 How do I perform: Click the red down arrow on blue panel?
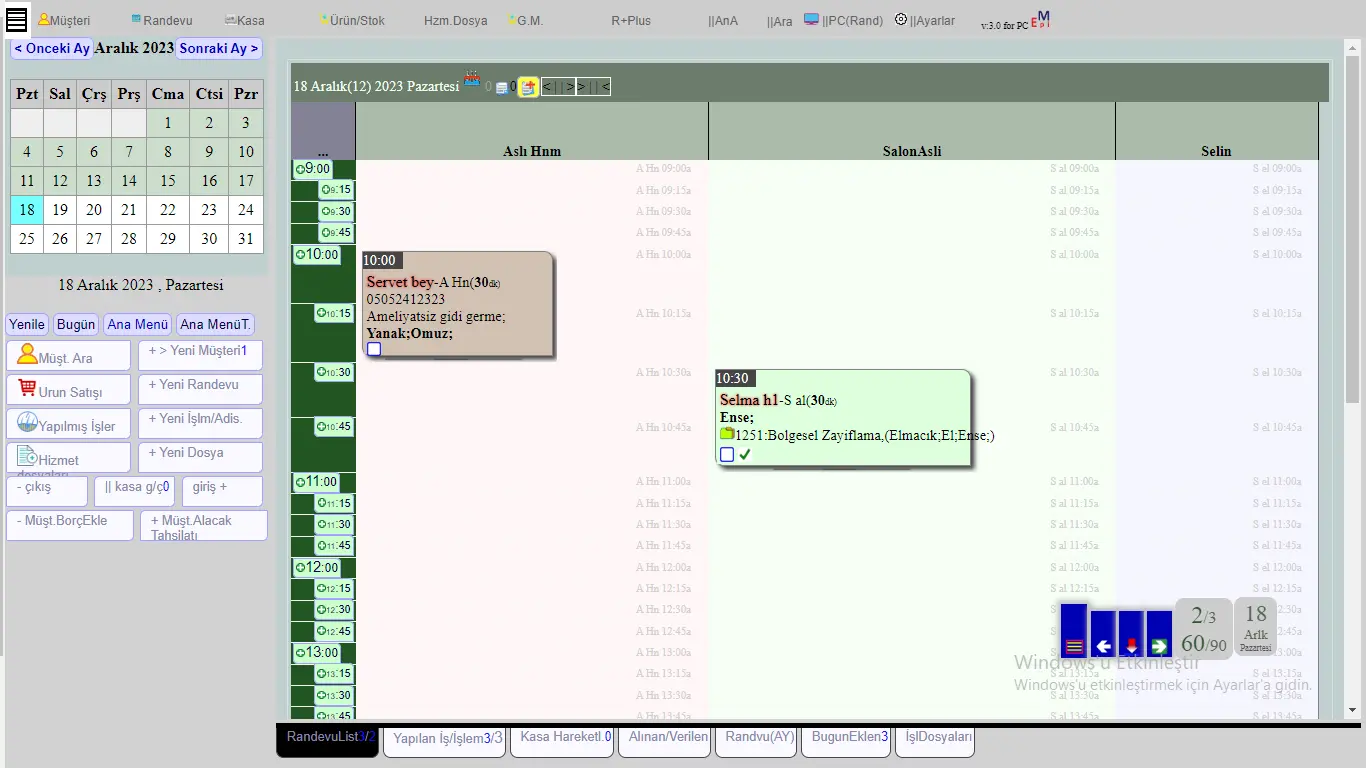(x=1132, y=646)
